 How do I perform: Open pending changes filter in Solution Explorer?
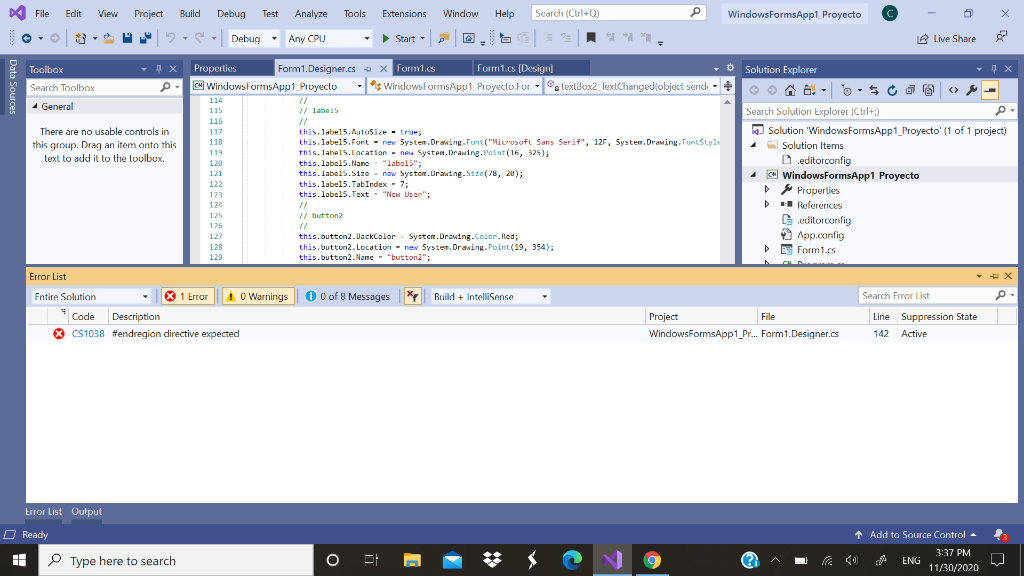point(846,90)
